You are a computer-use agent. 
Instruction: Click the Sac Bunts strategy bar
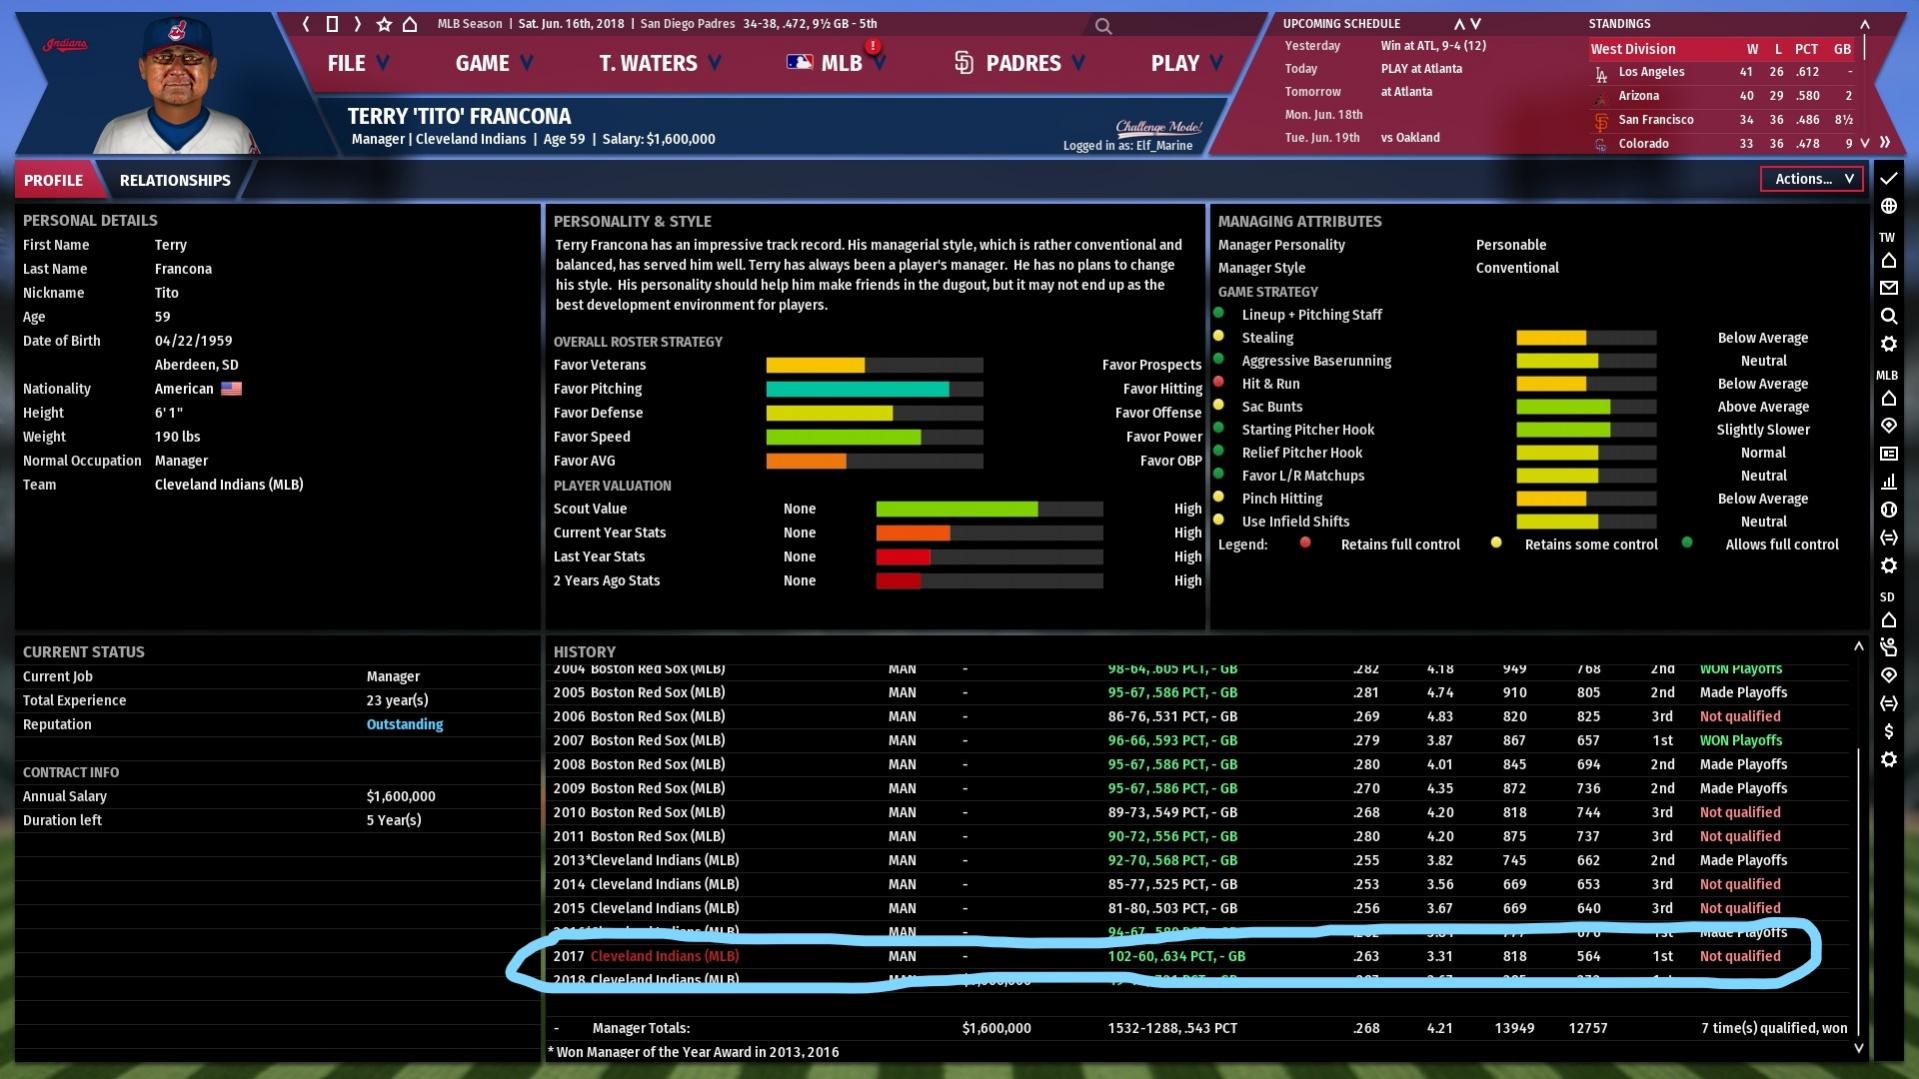(x=1585, y=407)
